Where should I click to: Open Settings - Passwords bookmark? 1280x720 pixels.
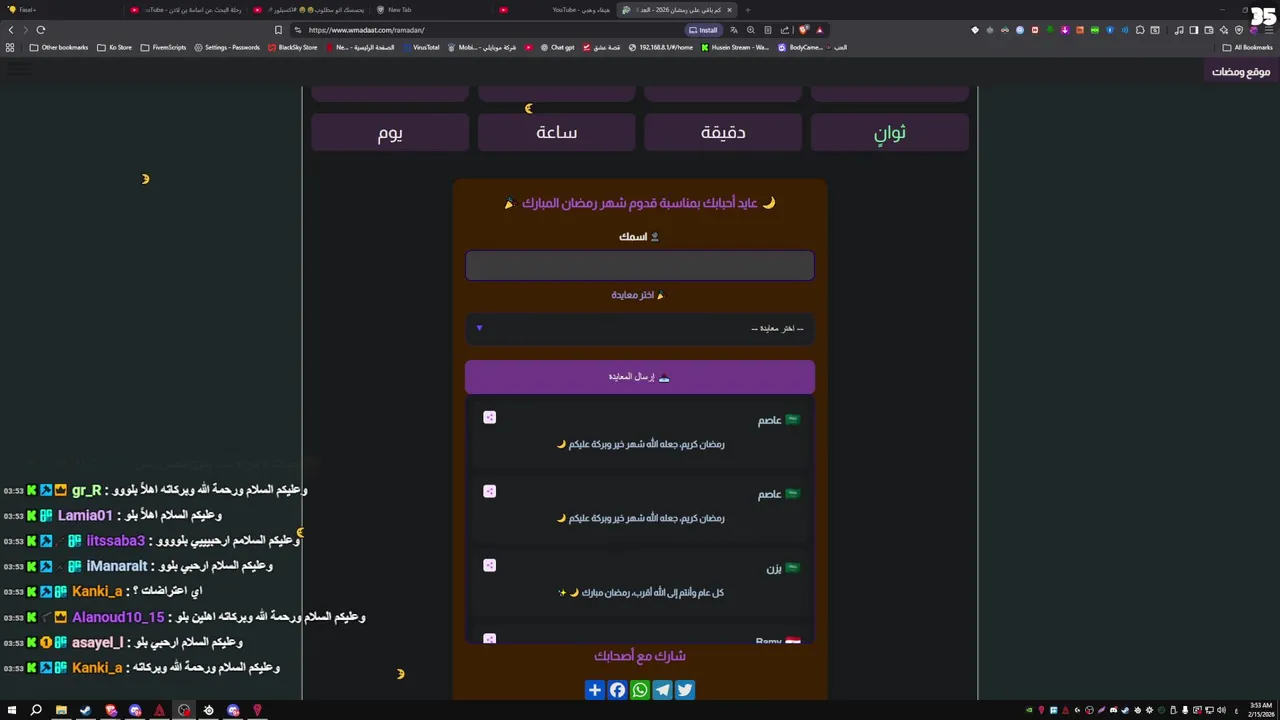click(227, 47)
